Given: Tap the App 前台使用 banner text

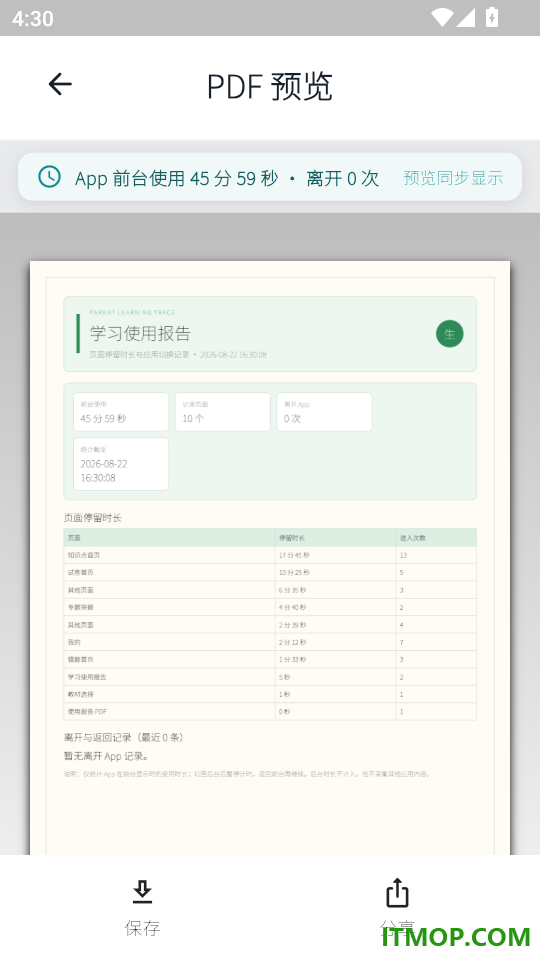Looking at the screenshot, I should 227,178.
